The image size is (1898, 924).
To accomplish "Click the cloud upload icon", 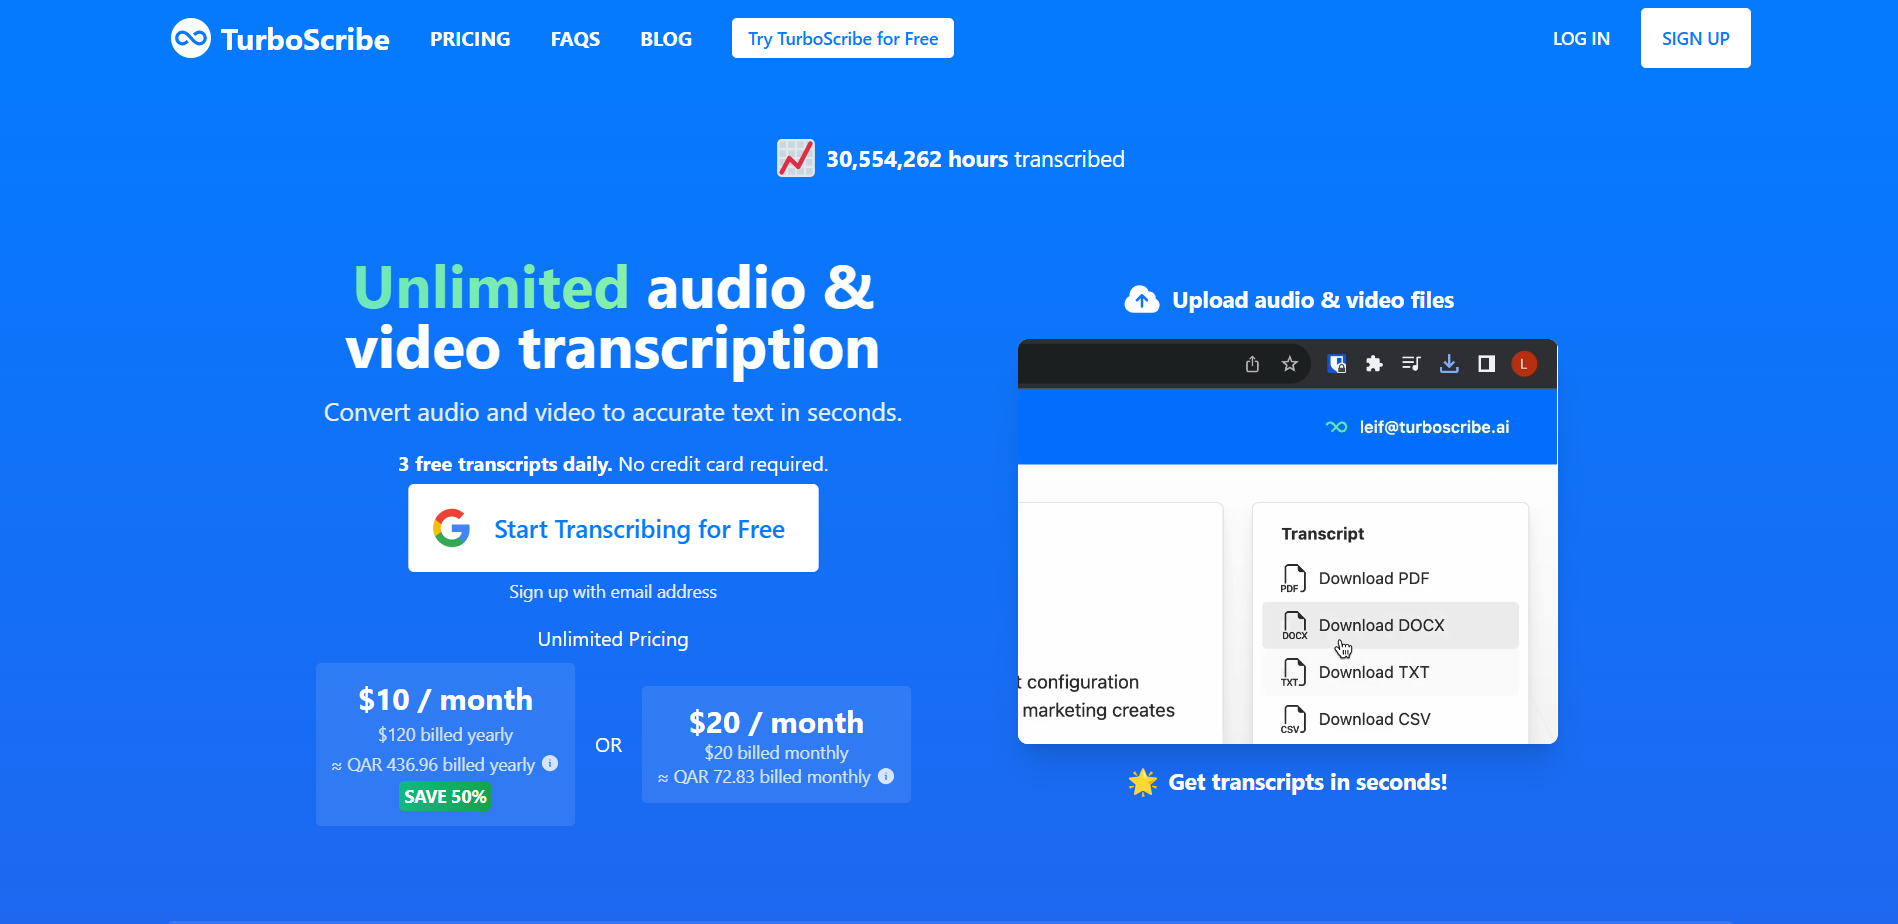I will (x=1142, y=299).
